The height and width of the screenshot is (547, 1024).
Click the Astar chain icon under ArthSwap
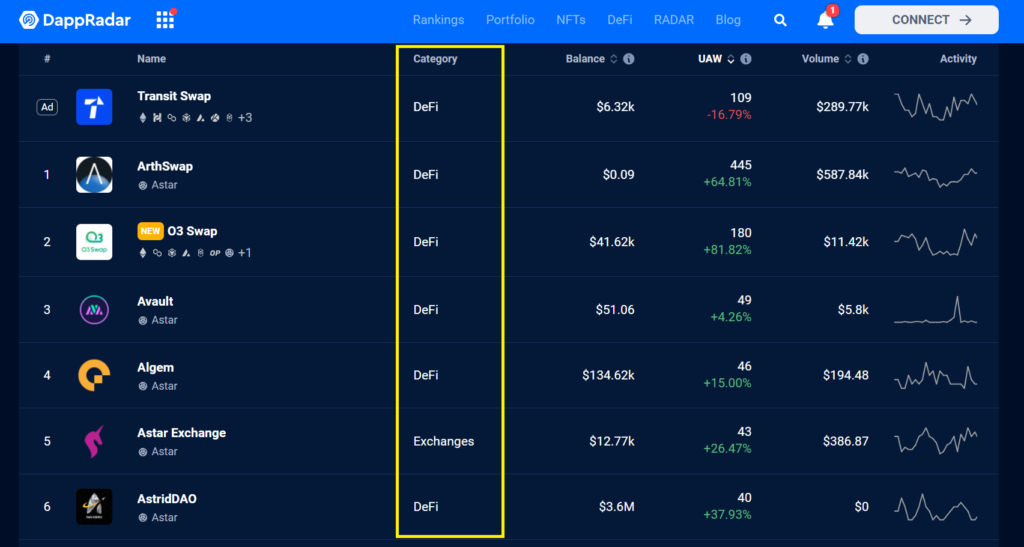(142, 185)
